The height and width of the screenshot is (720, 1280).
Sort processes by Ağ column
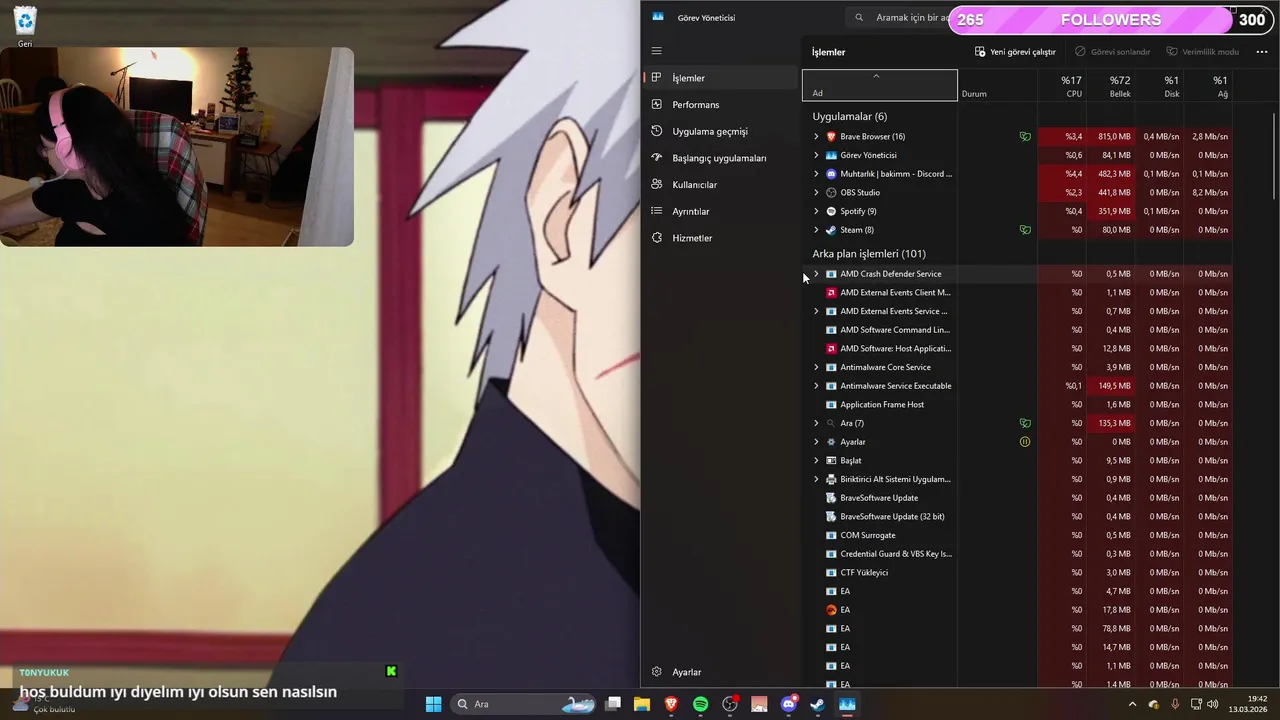1208,85
